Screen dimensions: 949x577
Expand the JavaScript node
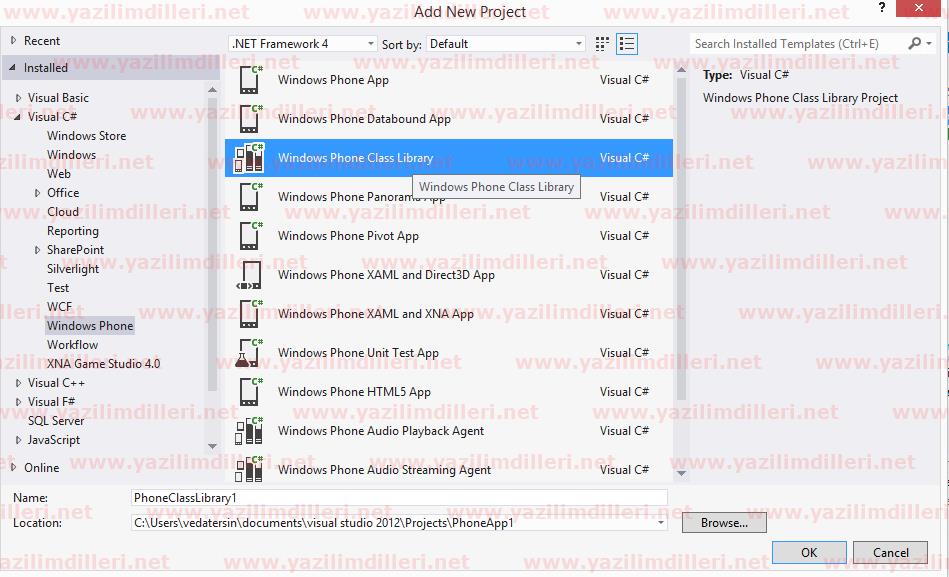point(19,440)
